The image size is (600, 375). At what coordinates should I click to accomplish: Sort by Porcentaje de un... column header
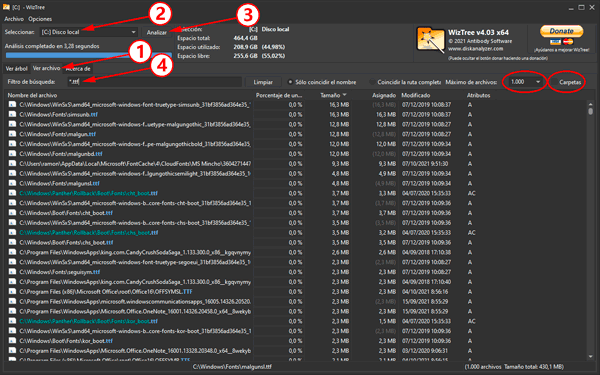click(279, 95)
